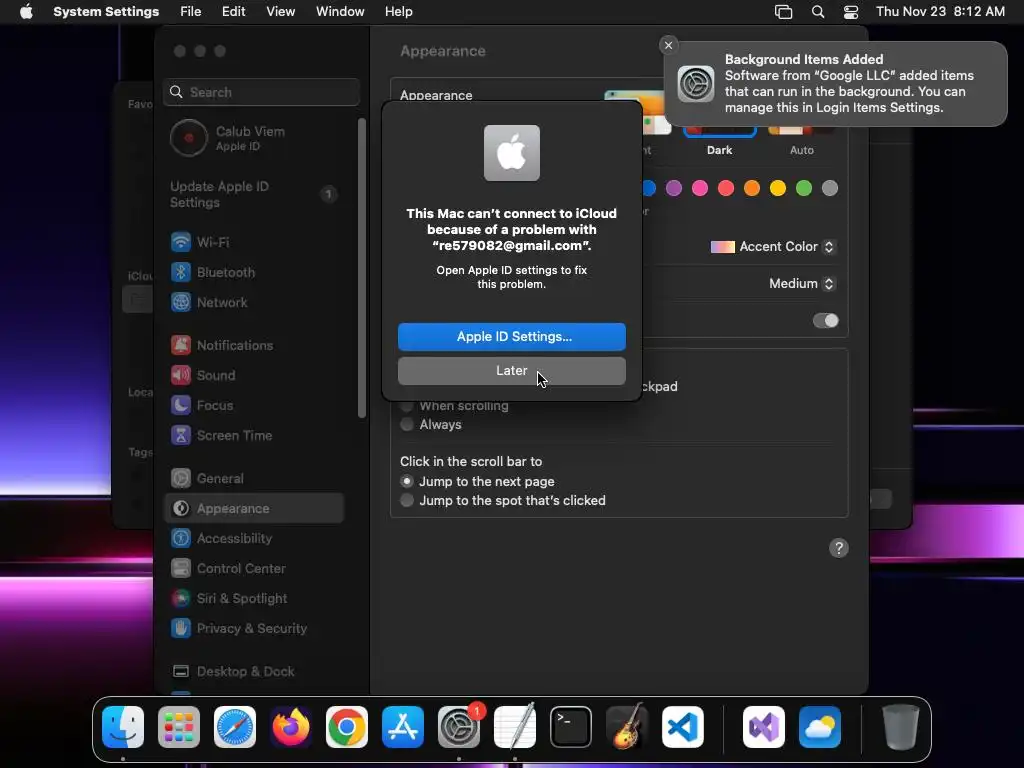Select 'Jump to the spot that's clicked'

(407, 500)
